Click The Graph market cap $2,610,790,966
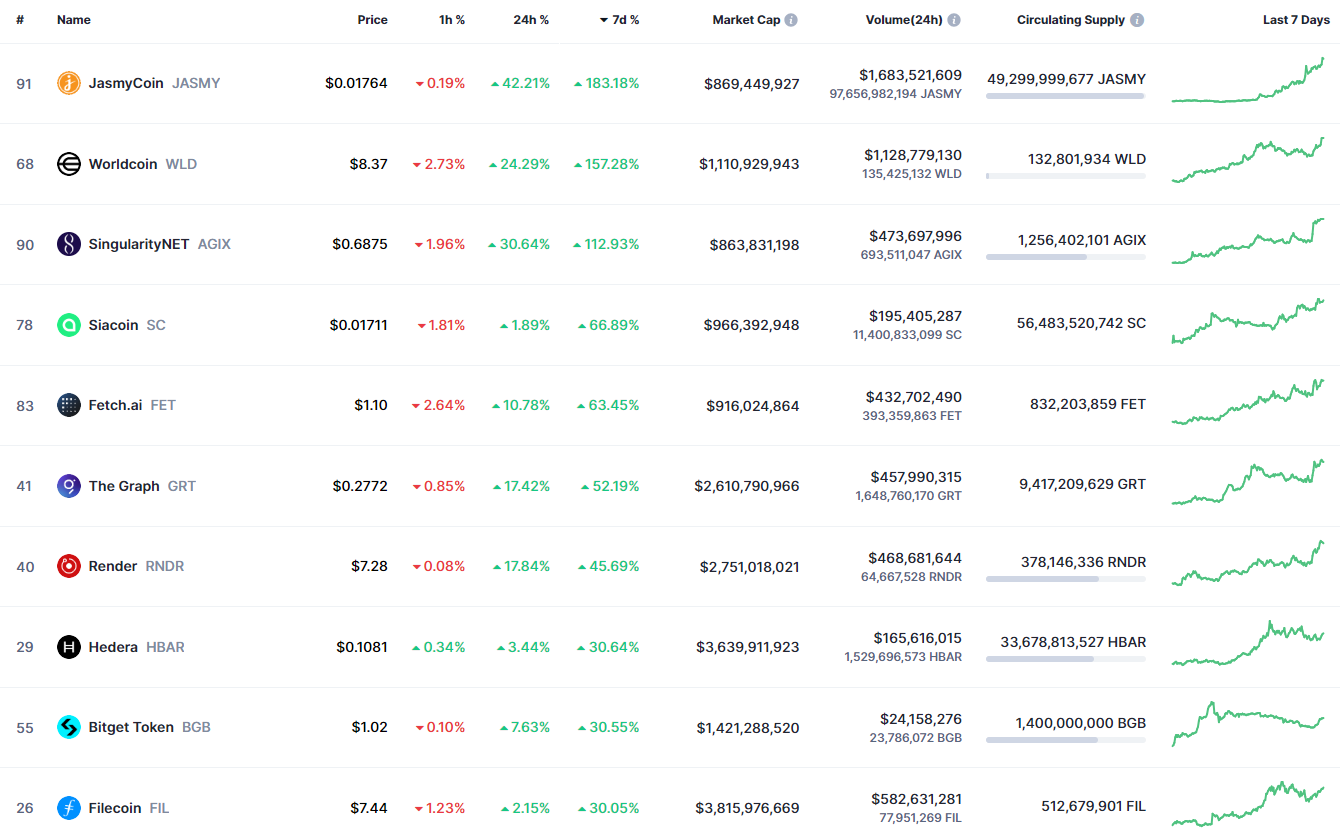The width and height of the screenshot is (1340, 840). click(747, 486)
